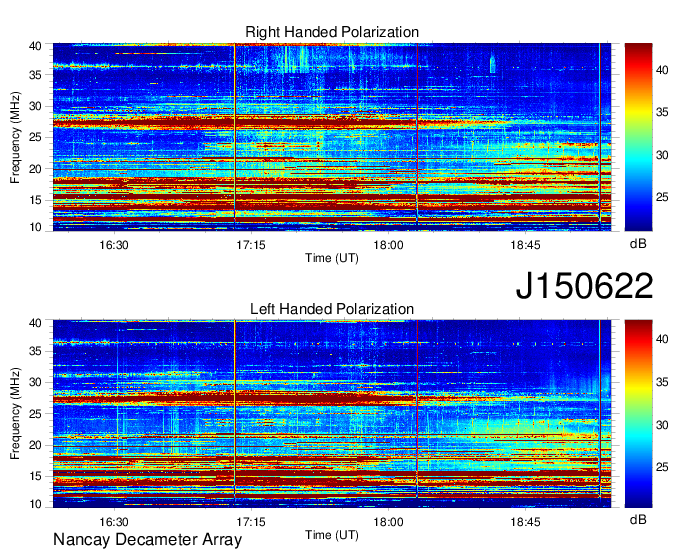
Task: Click the 35 MHz tick of Left Handed plot
Action: click(x=35, y=351)
